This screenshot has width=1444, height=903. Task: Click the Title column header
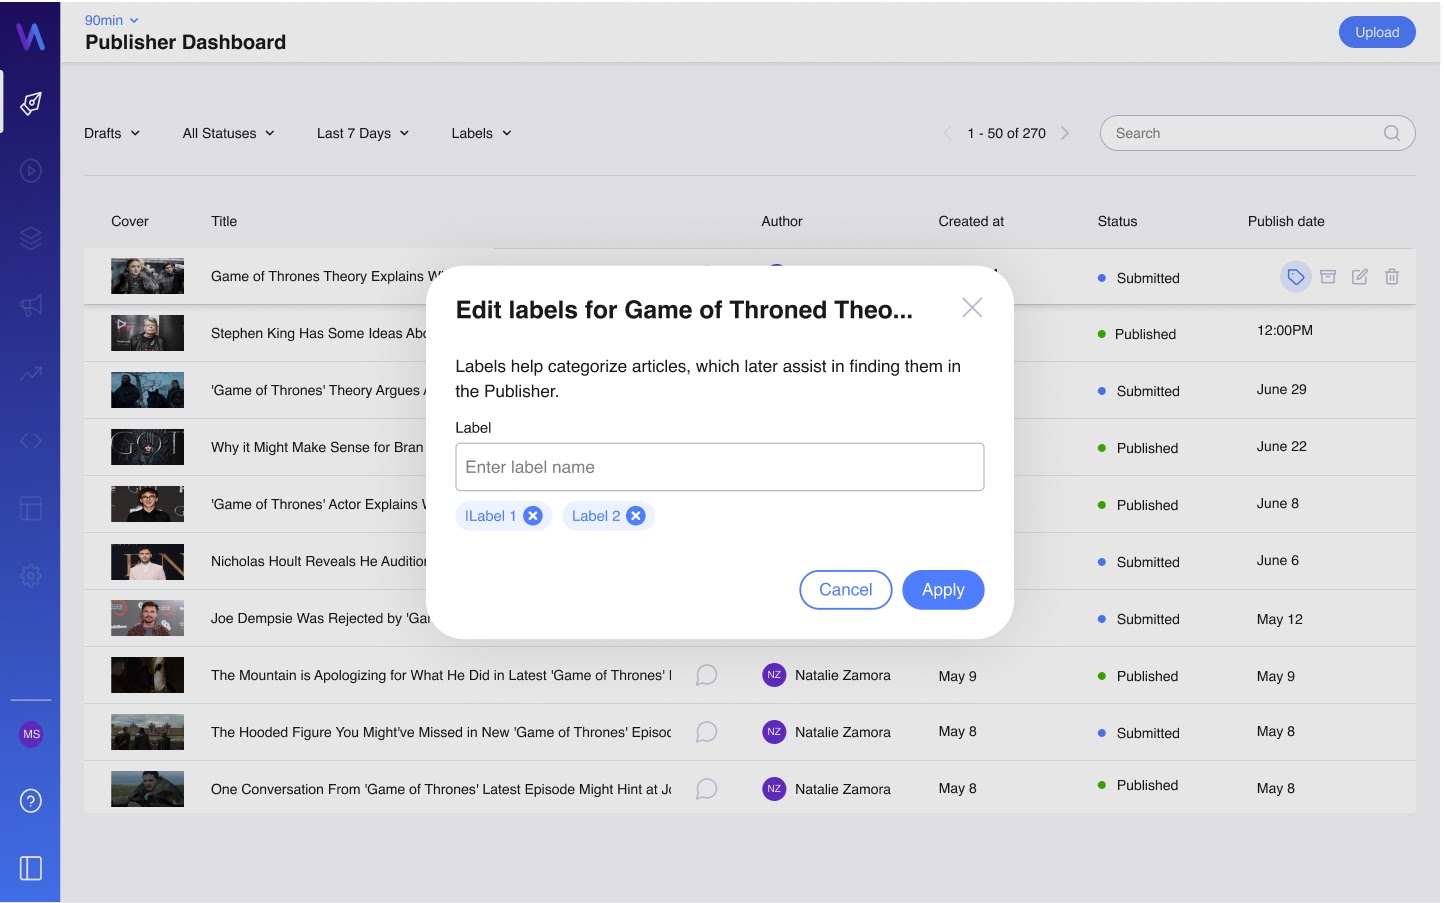tap(224, 221)
